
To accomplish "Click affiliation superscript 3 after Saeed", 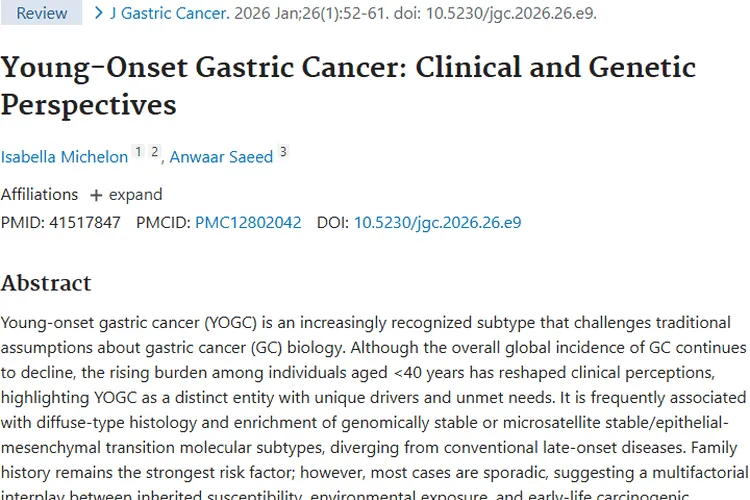I will [283, 152].
